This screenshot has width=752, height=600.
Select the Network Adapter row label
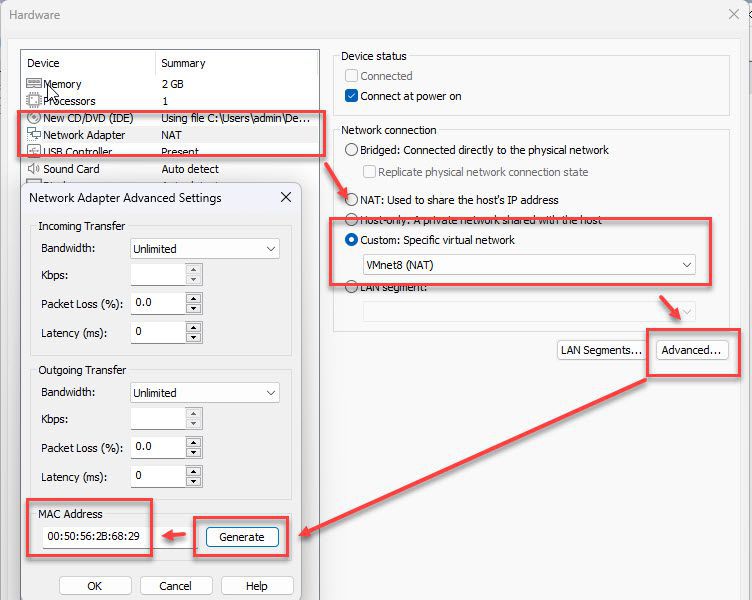(84, 135)
